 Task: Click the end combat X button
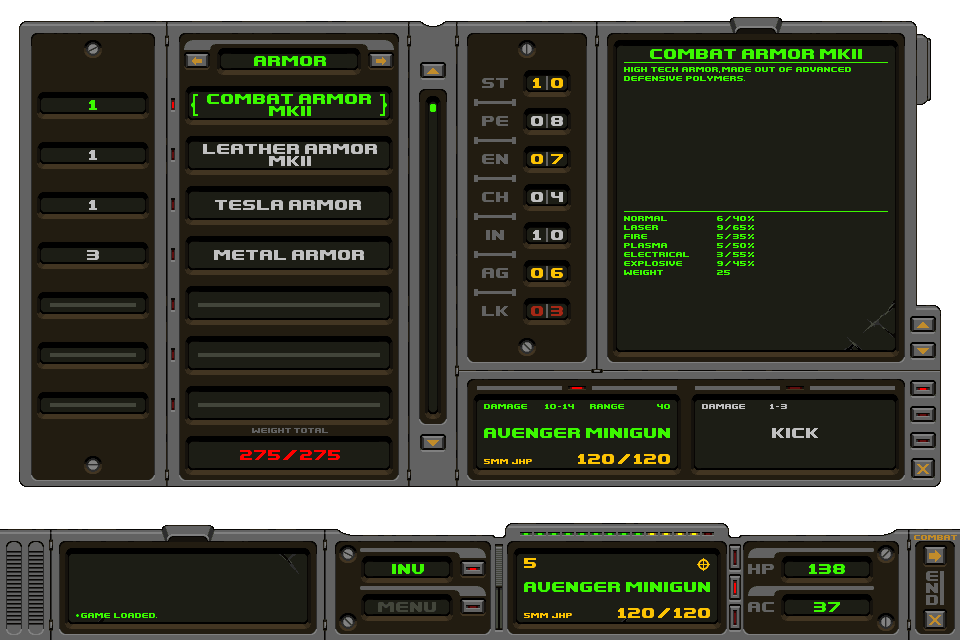[x=934, y=620]
